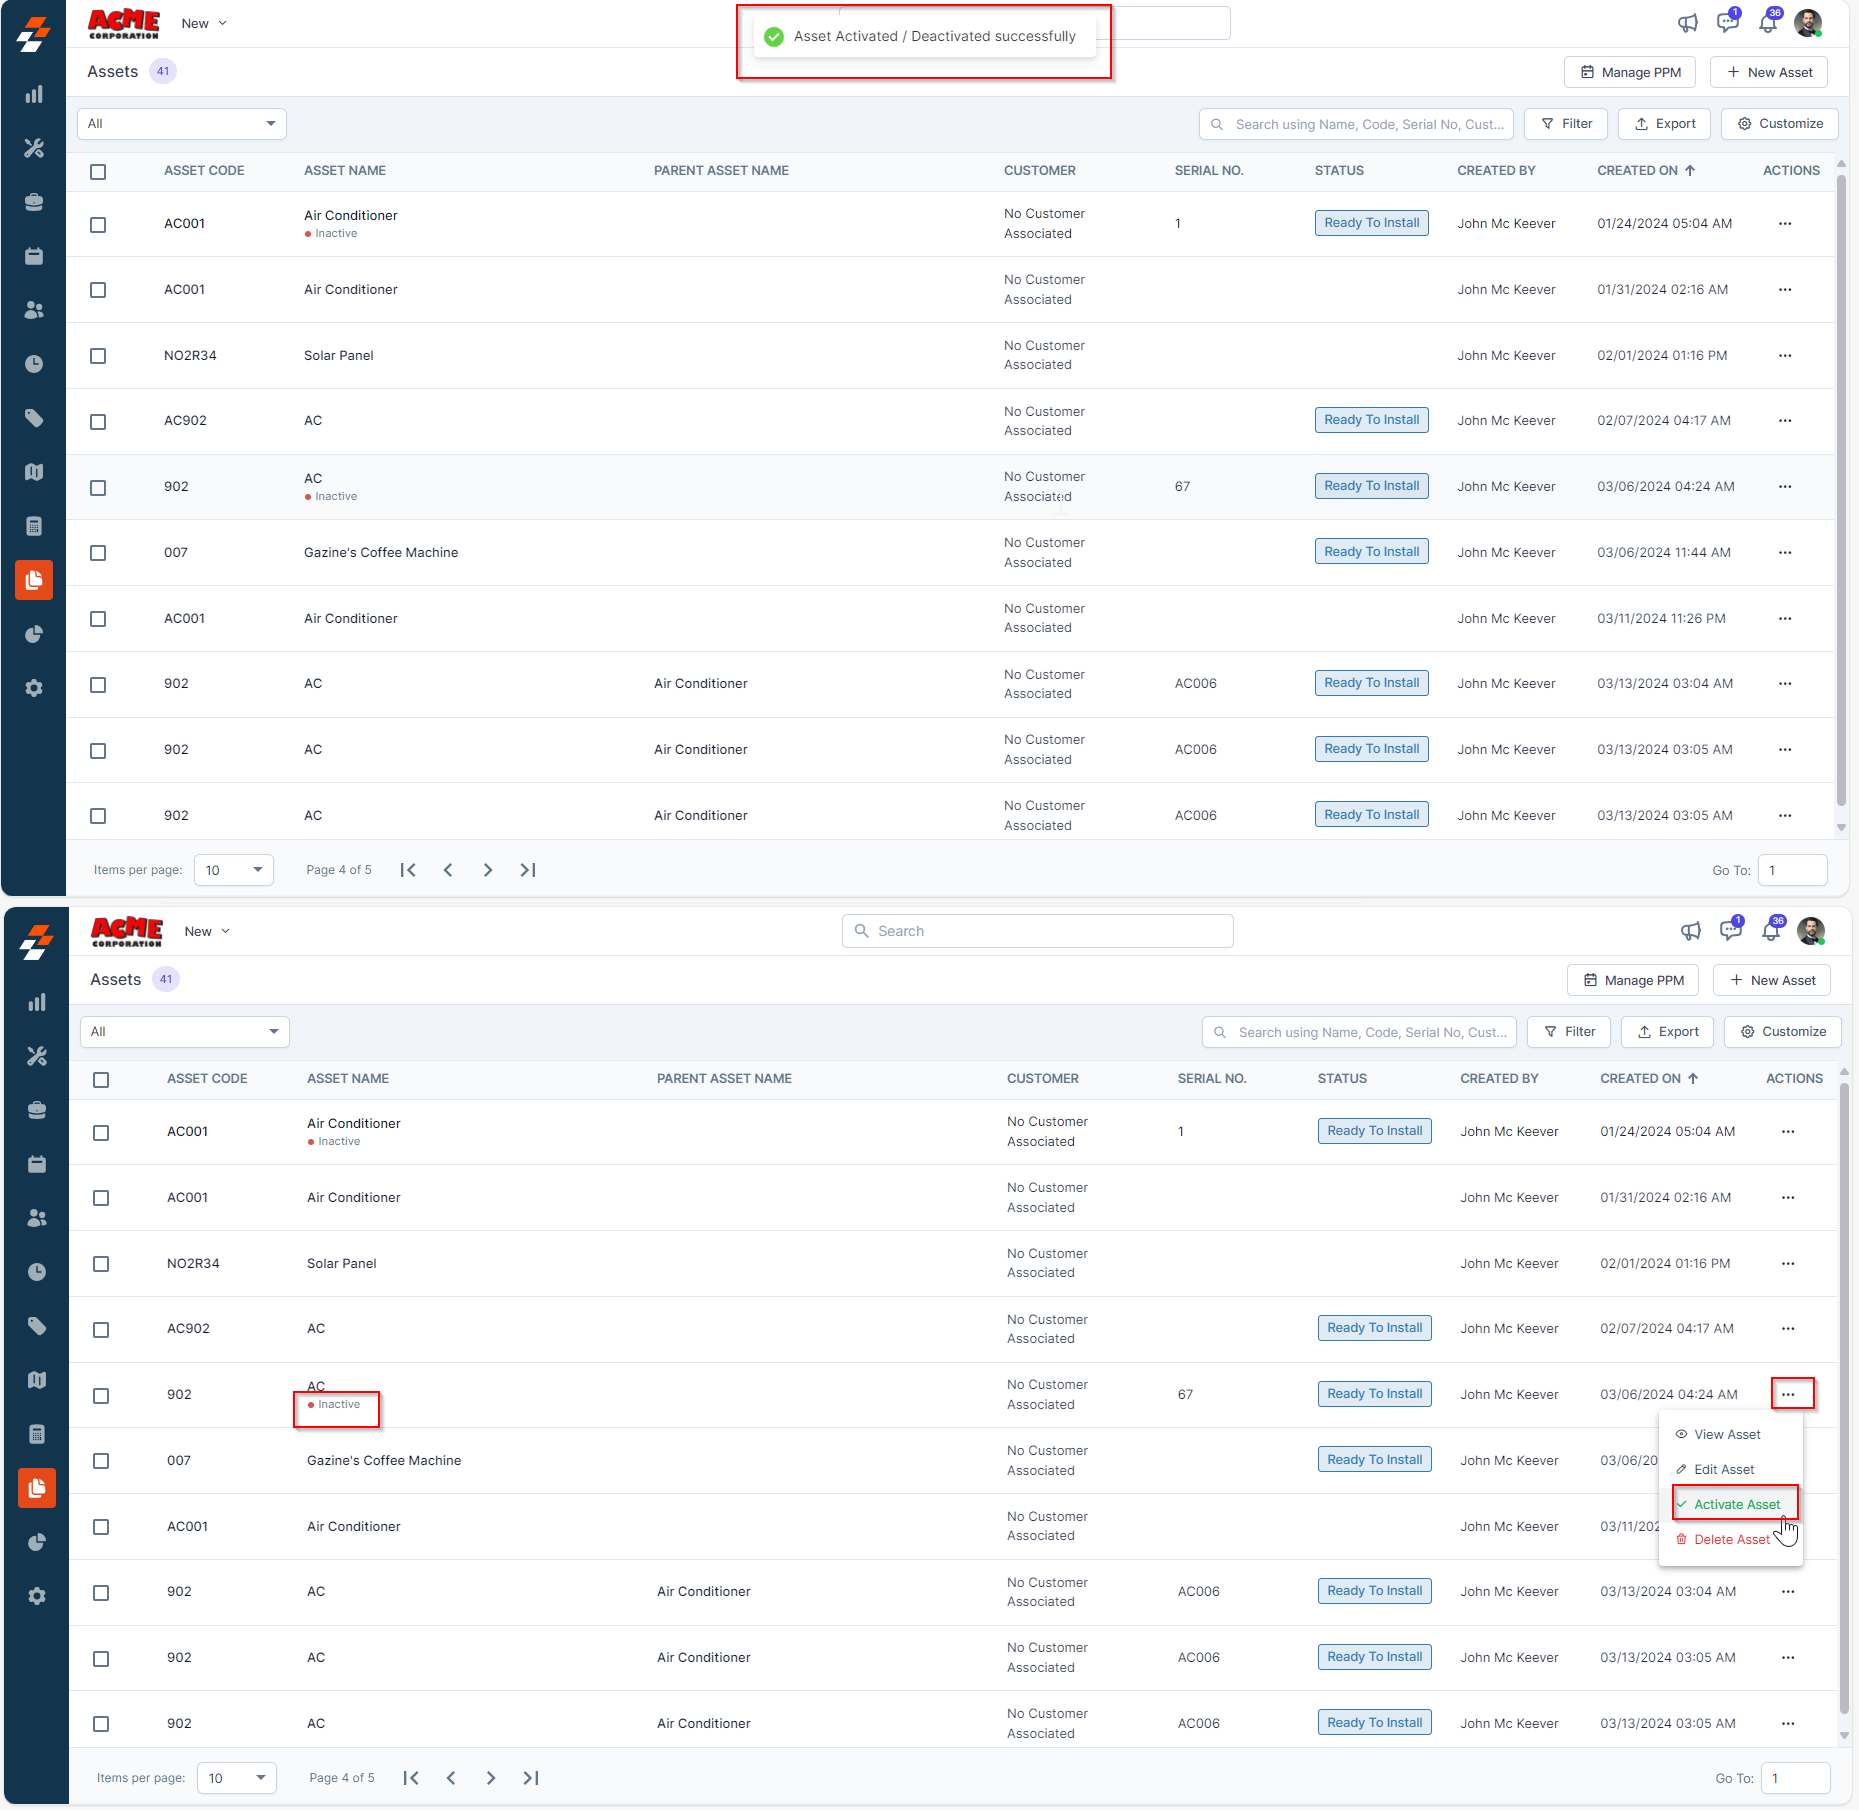Screen dimensions: 1859x1810
Task: Expand items per page dropdown in lower window
Action: (x=237, y=1778)
